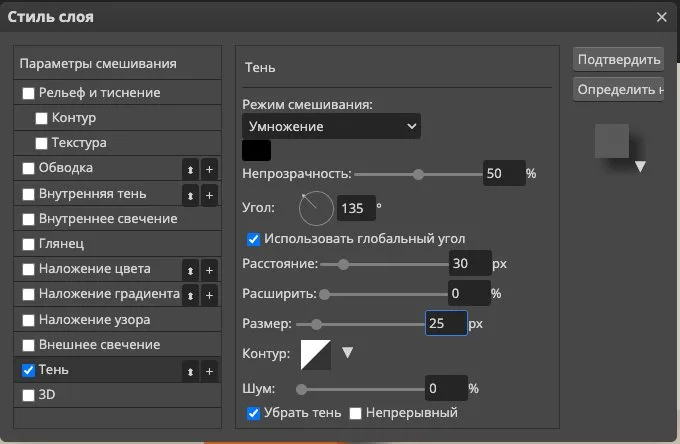Add another Обводка effect with plus icon
This screenshot has height=444, width=680.
[x=209, y=170]
